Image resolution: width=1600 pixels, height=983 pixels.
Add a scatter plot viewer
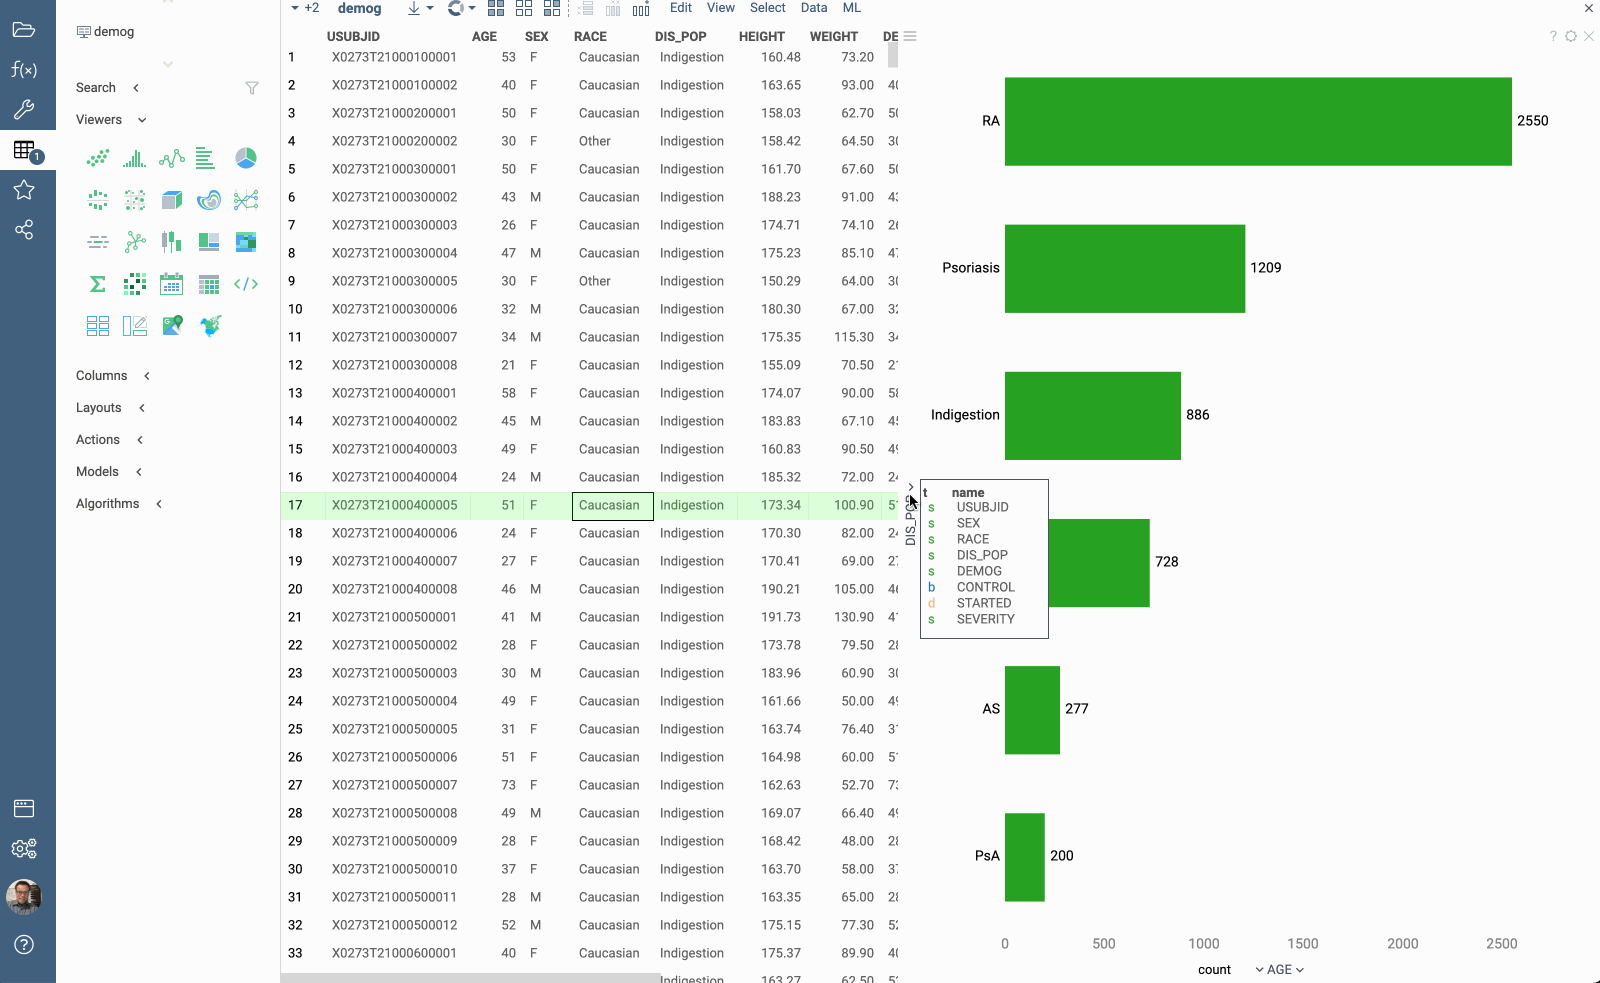click(97, 158)
